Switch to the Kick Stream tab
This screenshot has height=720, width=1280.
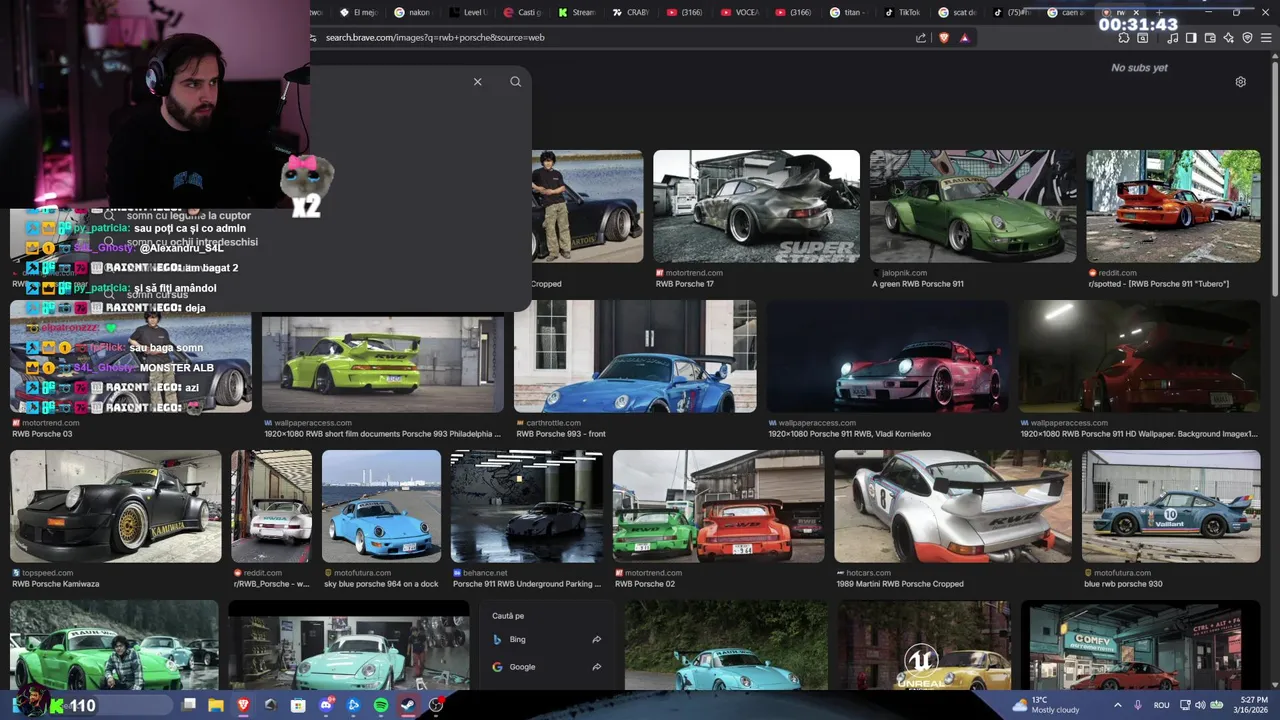577,12
